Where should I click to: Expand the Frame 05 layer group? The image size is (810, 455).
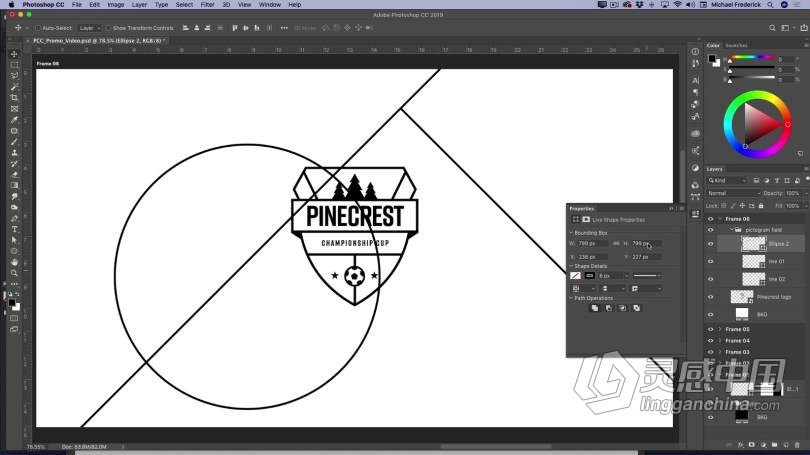720,329
